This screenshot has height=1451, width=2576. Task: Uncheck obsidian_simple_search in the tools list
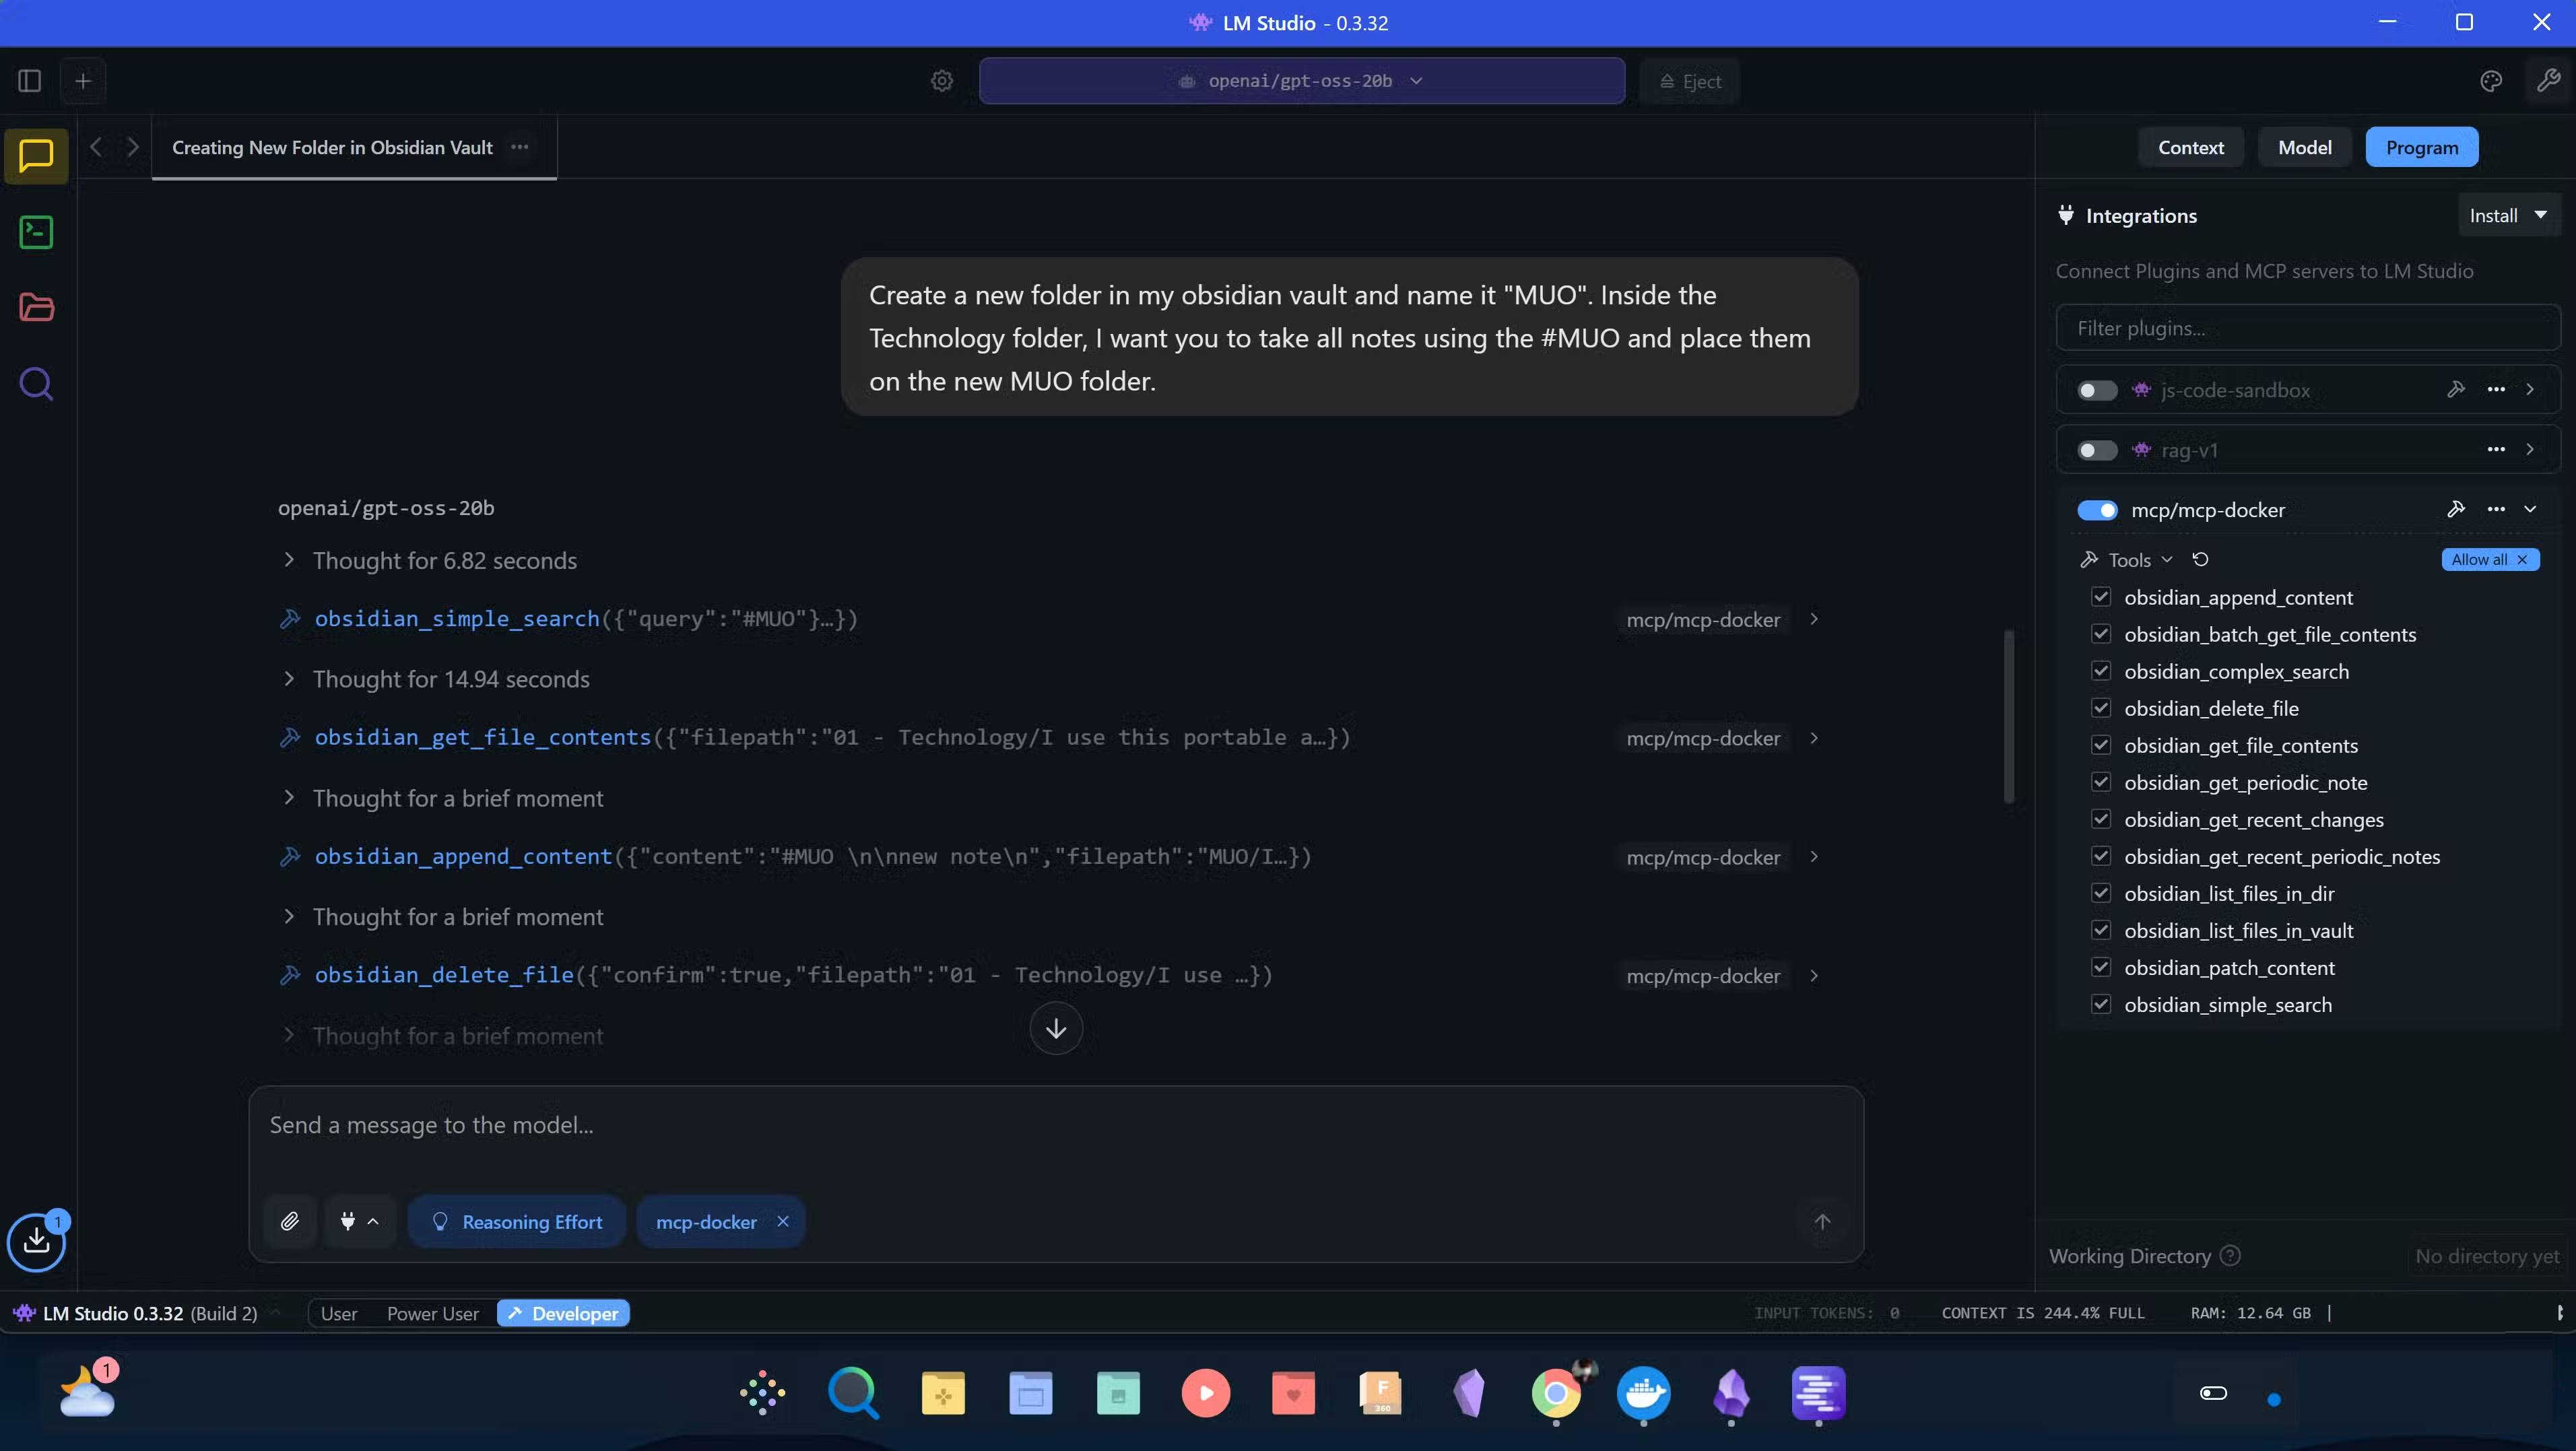click(2101, 1004)
